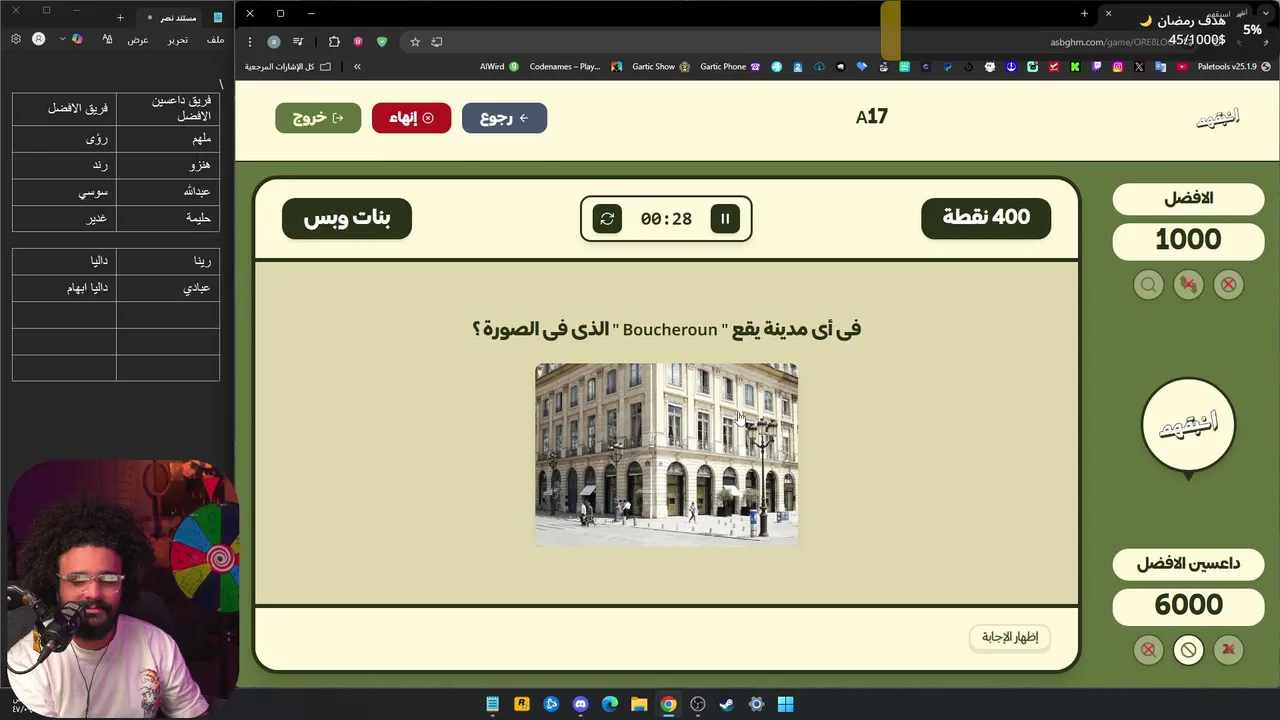Open the ملف menu in Notepad

coord(215,39)
